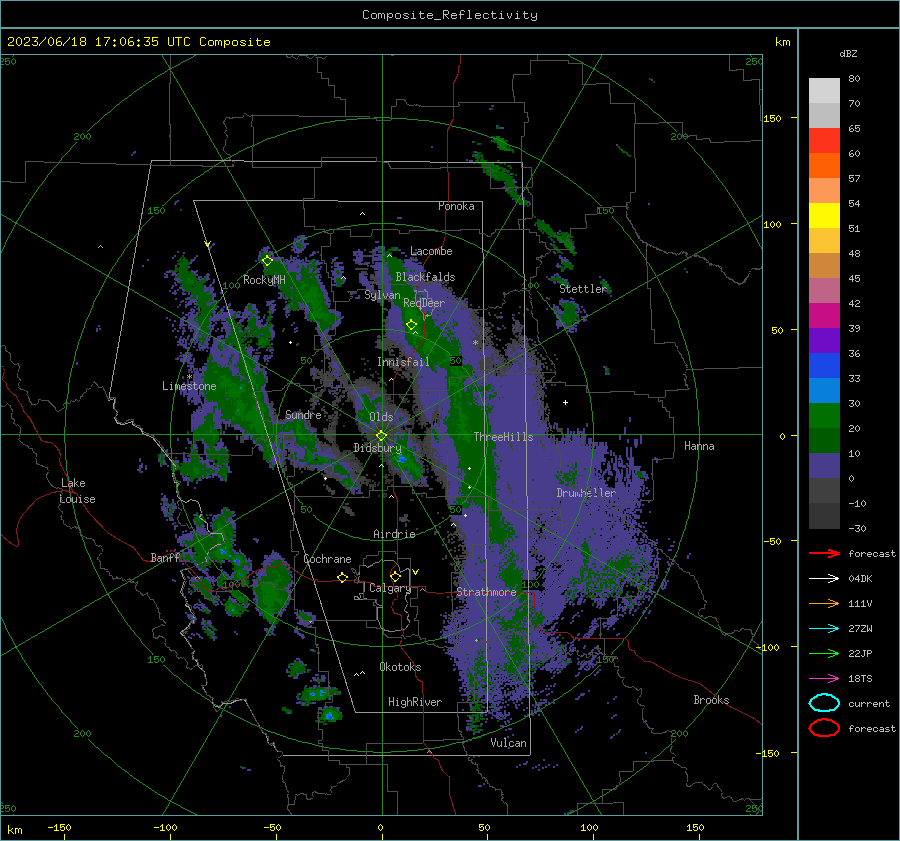Click the HighRiver city label
The height and width of the screenshot is (841, 900).
point(415,702)
